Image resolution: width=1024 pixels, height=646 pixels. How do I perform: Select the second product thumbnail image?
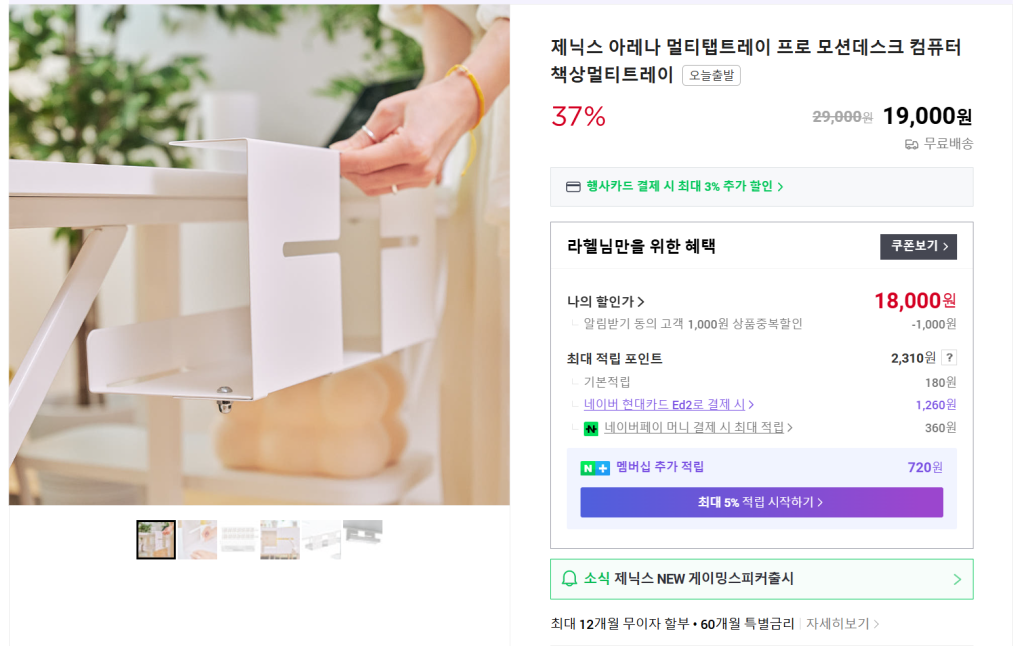click(198, 540)
